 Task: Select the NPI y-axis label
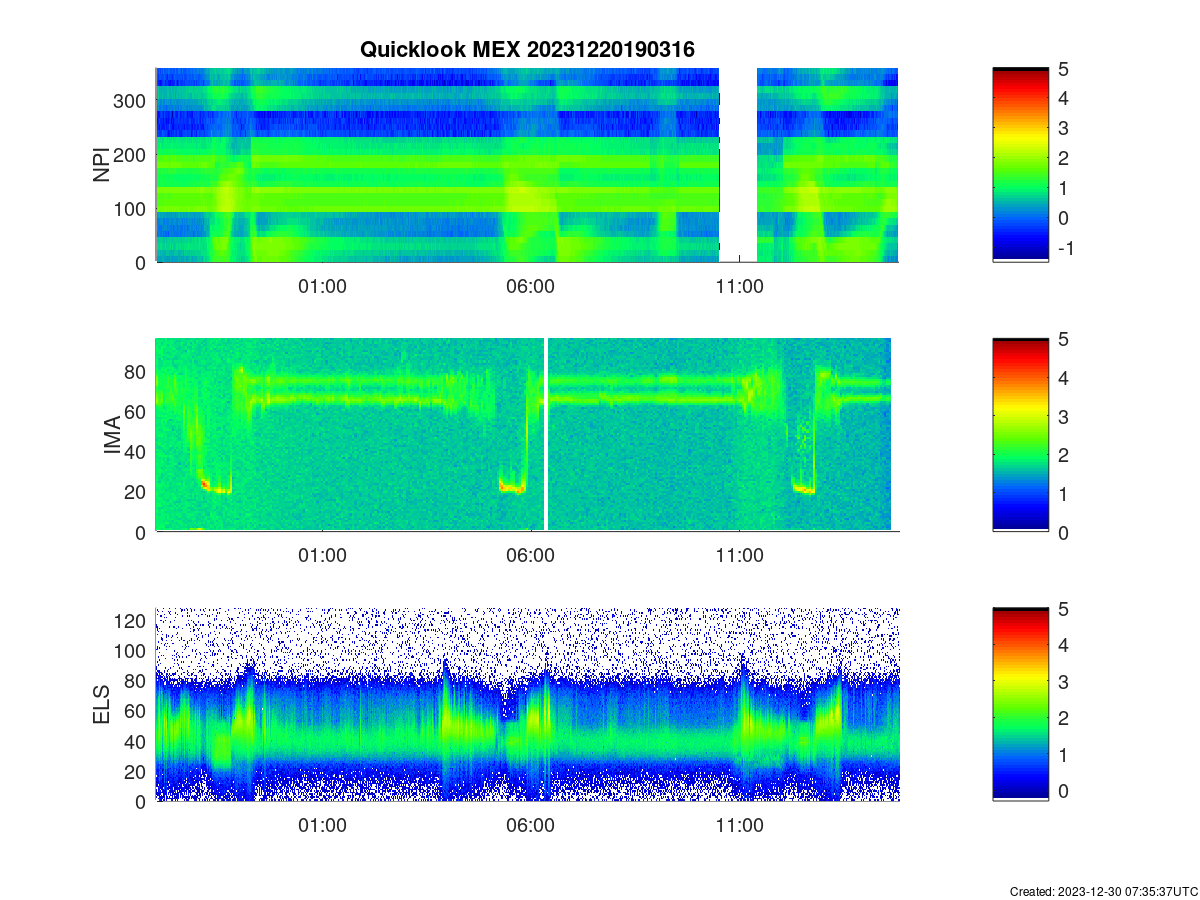click(101, 165)
